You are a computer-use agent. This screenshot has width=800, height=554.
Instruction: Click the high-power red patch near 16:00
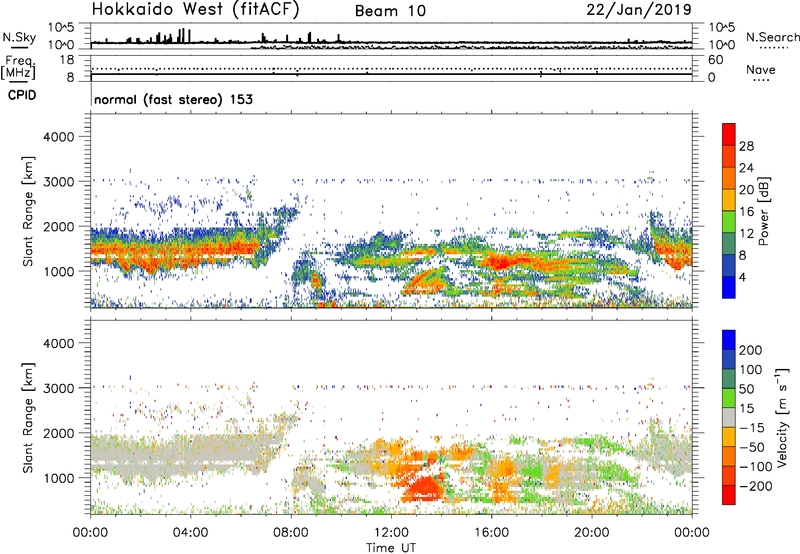[x=503, y=263]
